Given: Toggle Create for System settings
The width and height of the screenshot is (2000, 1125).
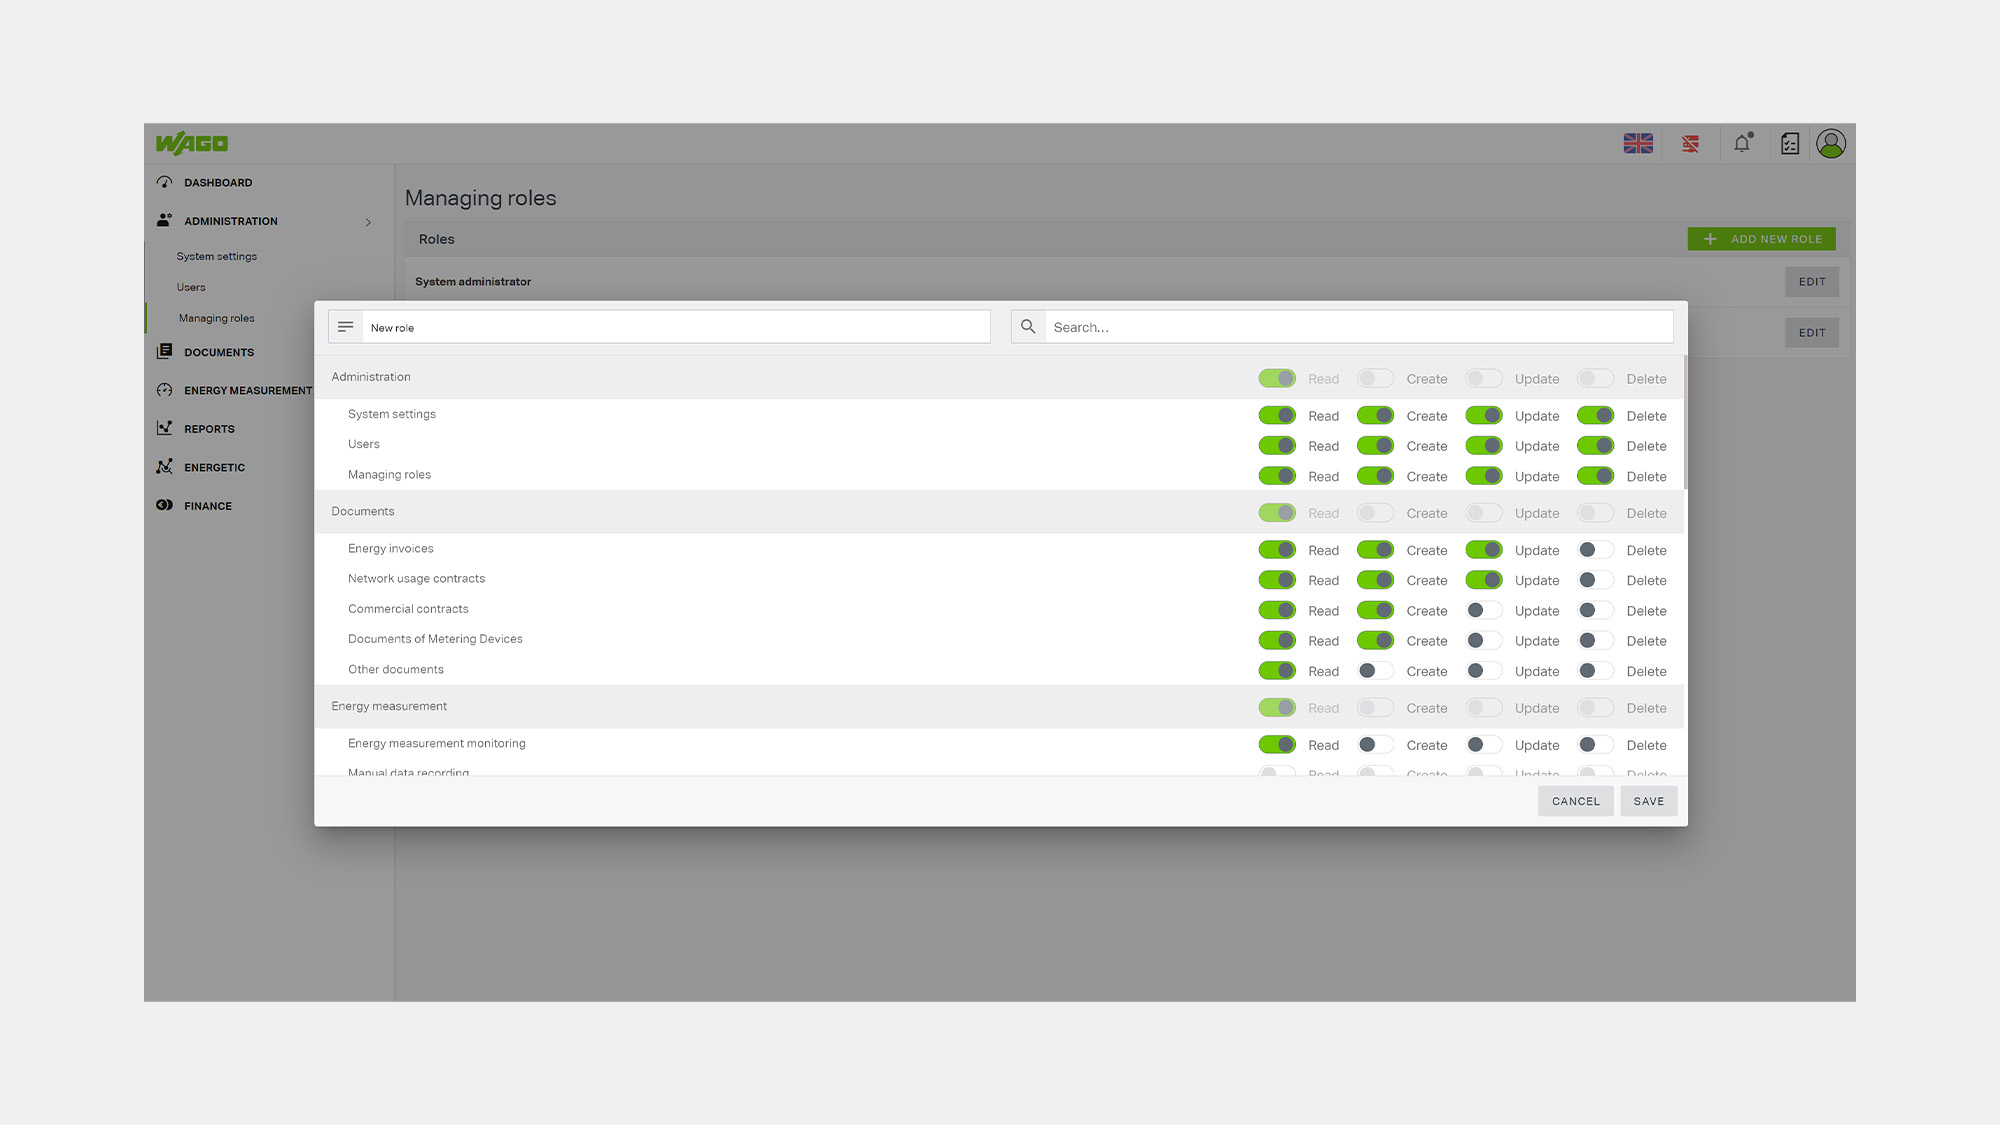Looking at the screenshot, I should pos(1375,415).
